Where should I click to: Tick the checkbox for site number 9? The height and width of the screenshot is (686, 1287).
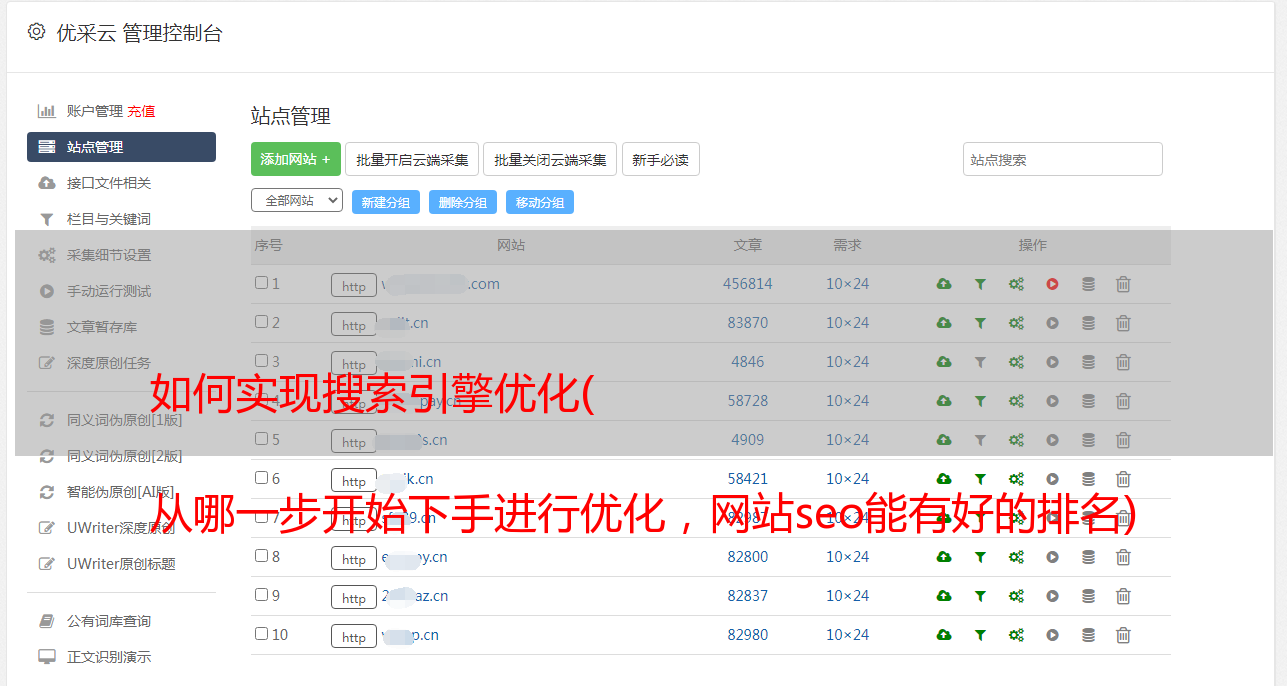tap(261, 595)
